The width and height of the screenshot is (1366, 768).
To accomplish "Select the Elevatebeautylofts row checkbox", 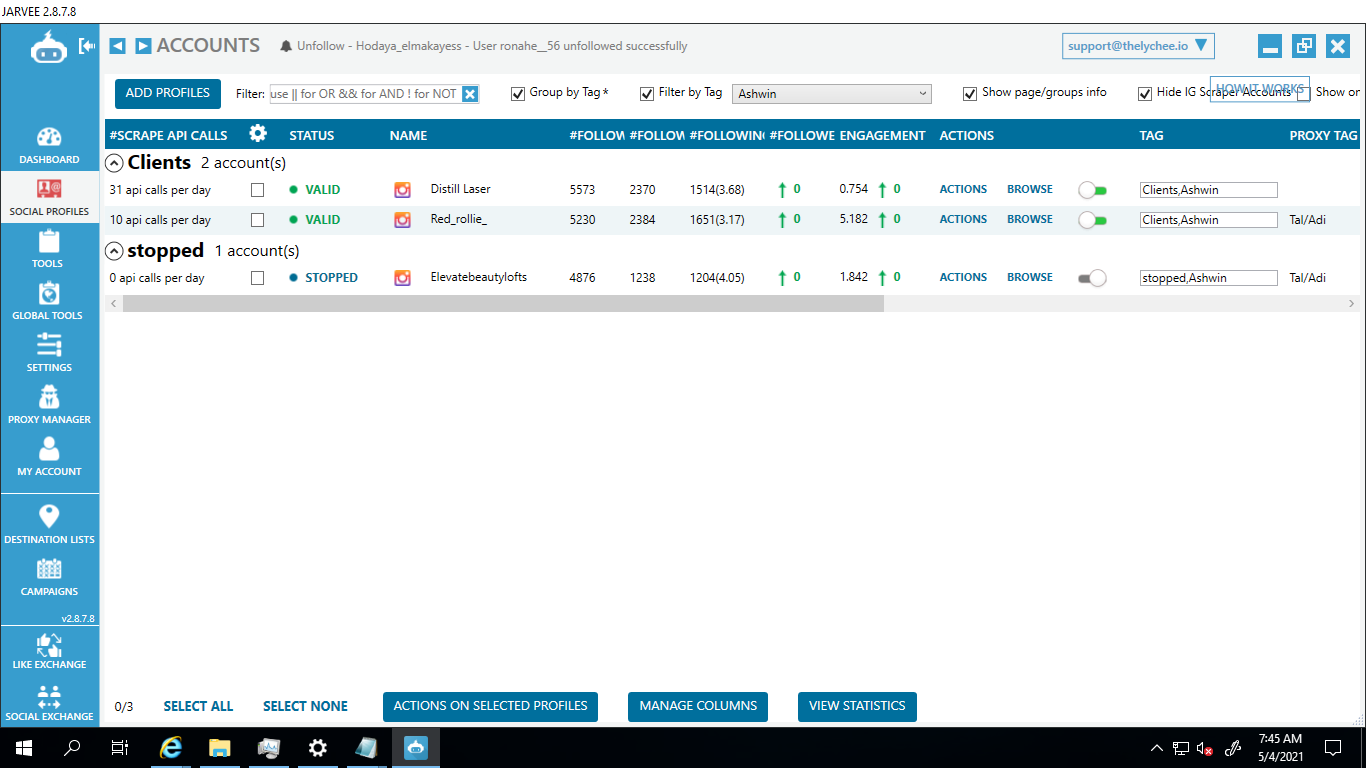I will (257, 278).
